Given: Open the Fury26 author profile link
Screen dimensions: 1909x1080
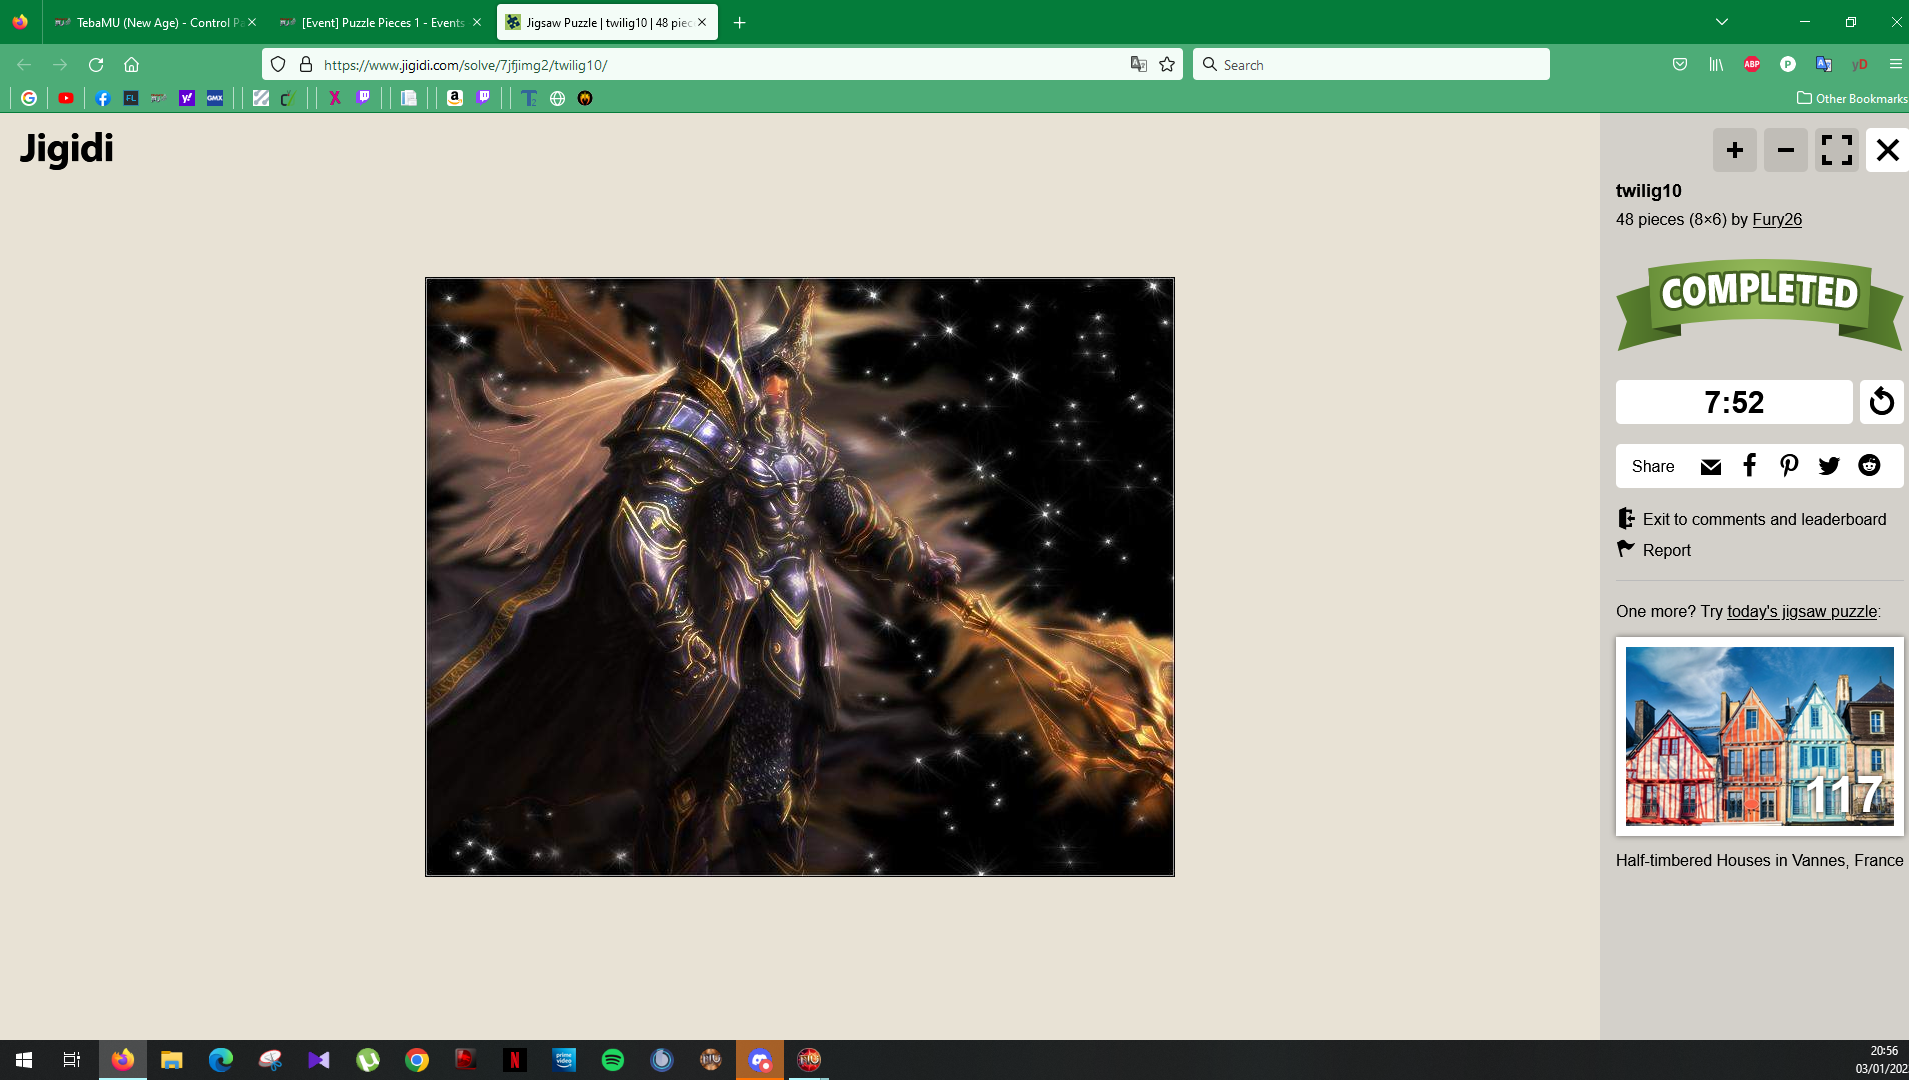Looking at the screenshot, I should tap(1777, 220).
